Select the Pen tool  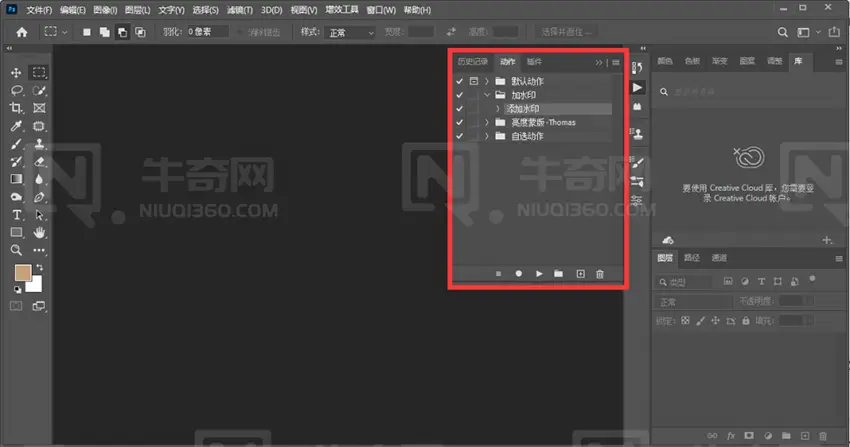[x=39, y=197]
